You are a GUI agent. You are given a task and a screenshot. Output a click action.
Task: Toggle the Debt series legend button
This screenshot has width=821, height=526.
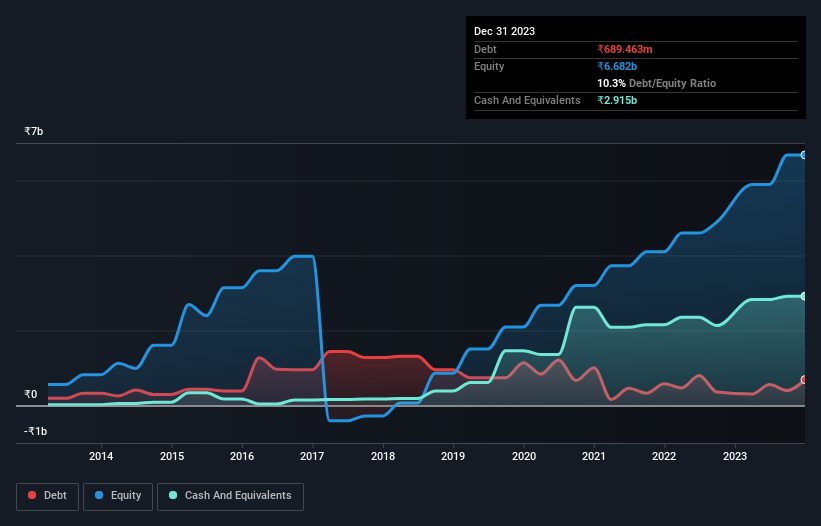48,496
